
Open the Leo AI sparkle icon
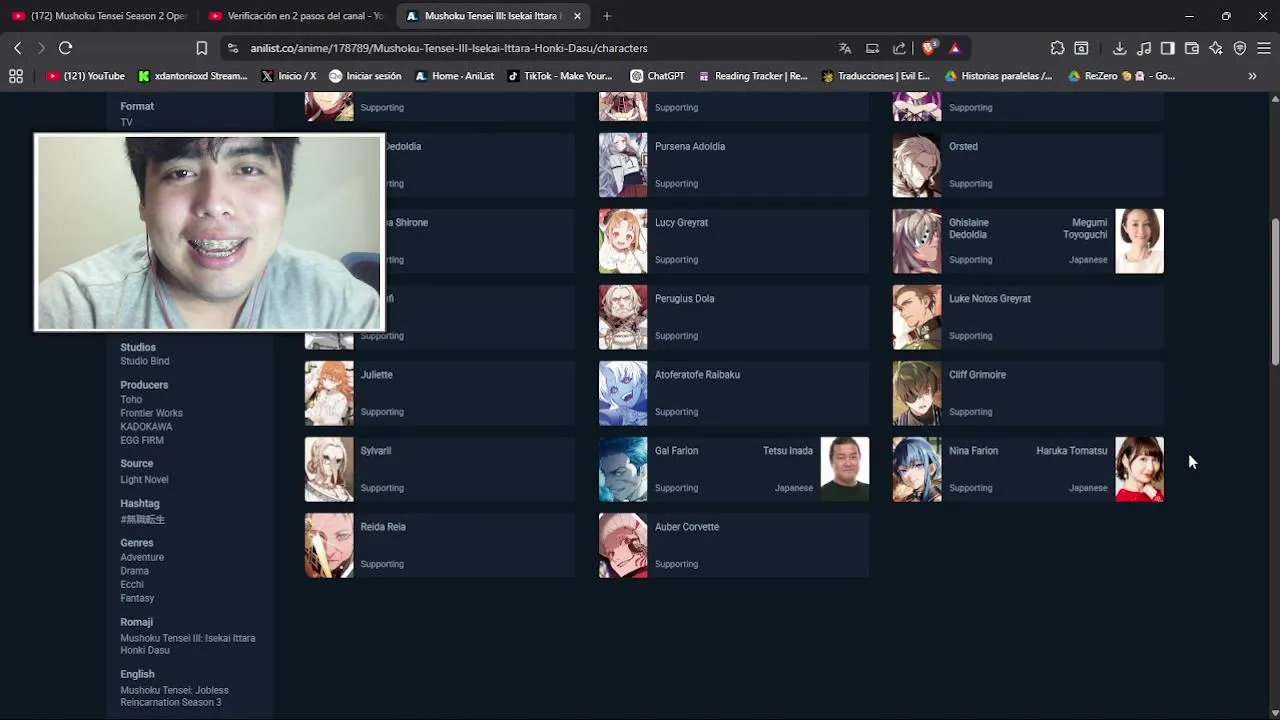click(x=1216, y=48)
